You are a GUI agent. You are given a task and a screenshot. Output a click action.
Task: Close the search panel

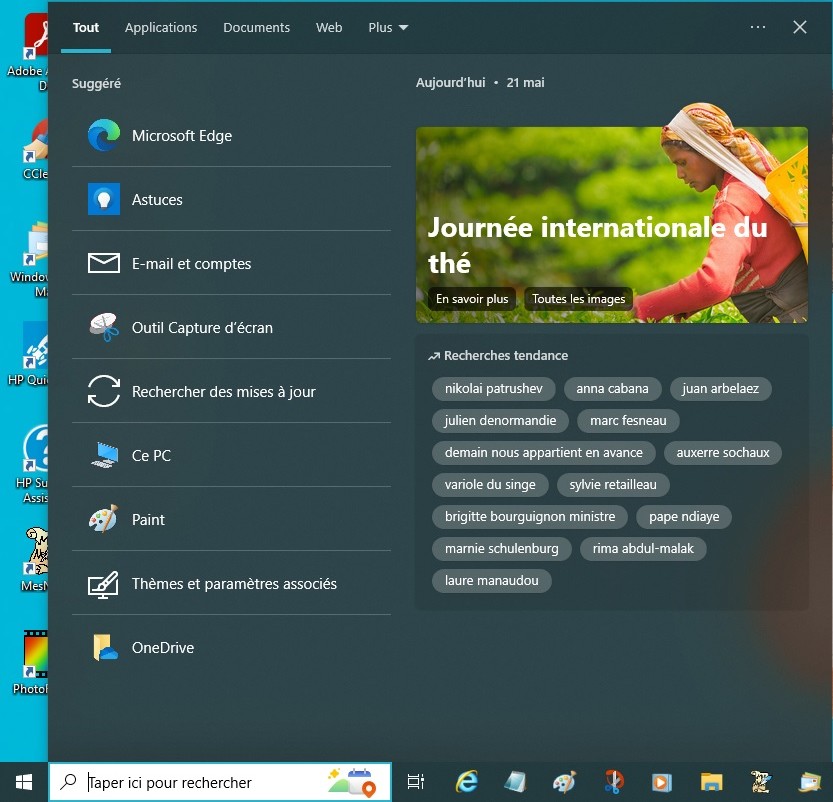tap(800, 27)
